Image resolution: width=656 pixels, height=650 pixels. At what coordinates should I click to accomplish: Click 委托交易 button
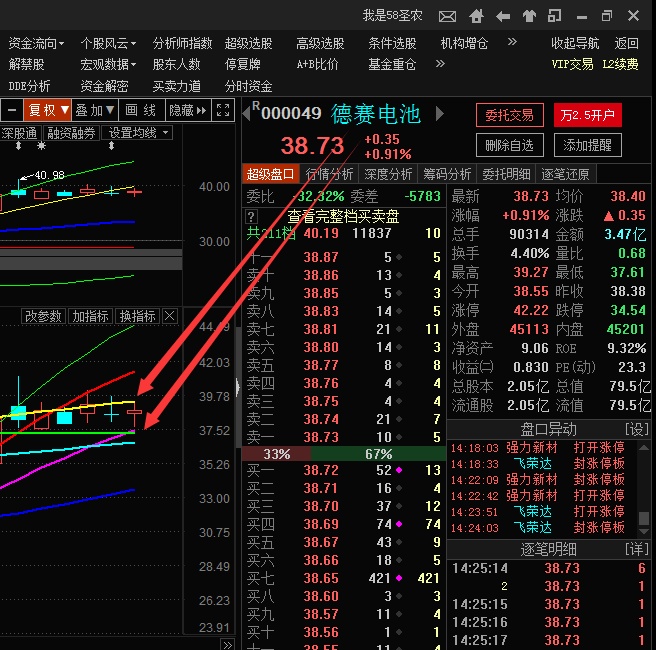pyautogui.click(x=510, y=115)
